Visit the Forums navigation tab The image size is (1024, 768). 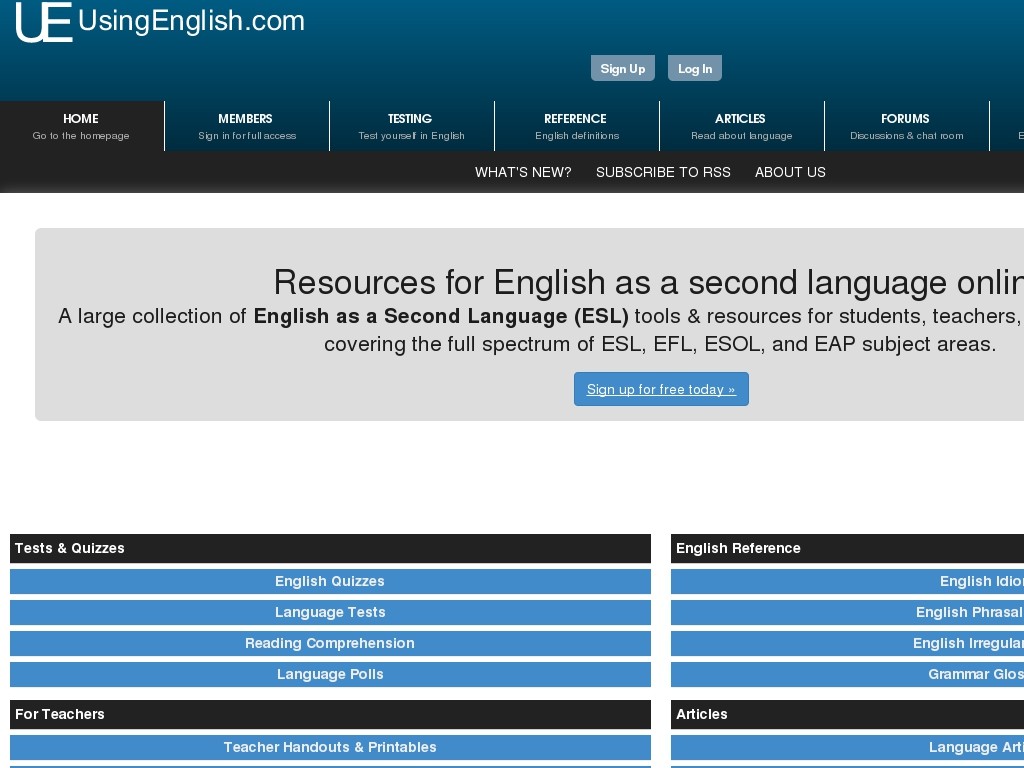906,126
